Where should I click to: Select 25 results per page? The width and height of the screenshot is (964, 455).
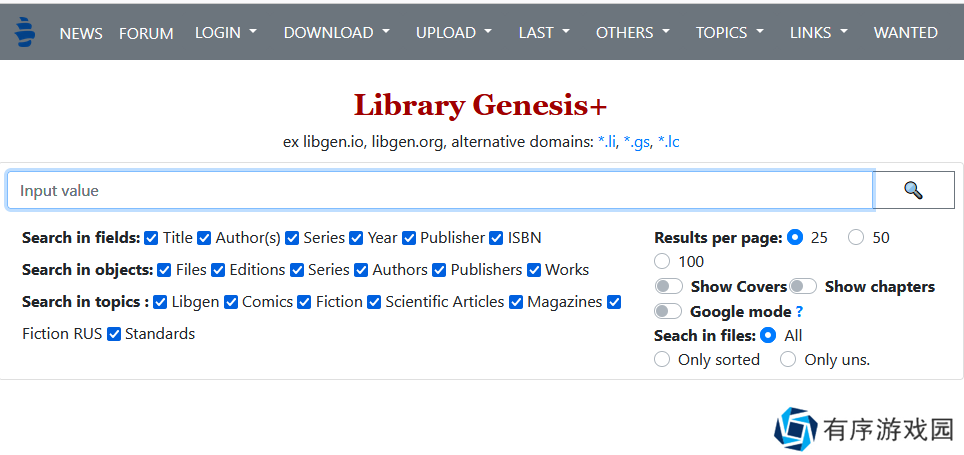(x=795, y=237)
